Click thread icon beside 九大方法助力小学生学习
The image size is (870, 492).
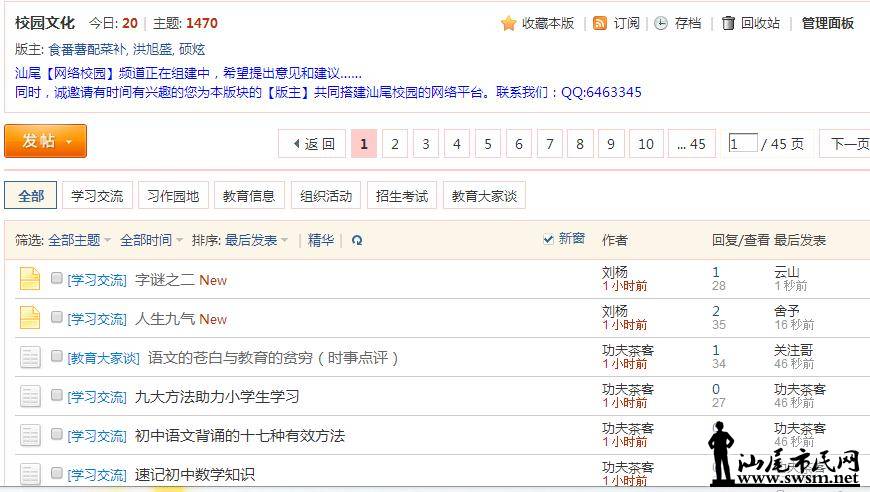pyautogui.click(x=30, y=396)
